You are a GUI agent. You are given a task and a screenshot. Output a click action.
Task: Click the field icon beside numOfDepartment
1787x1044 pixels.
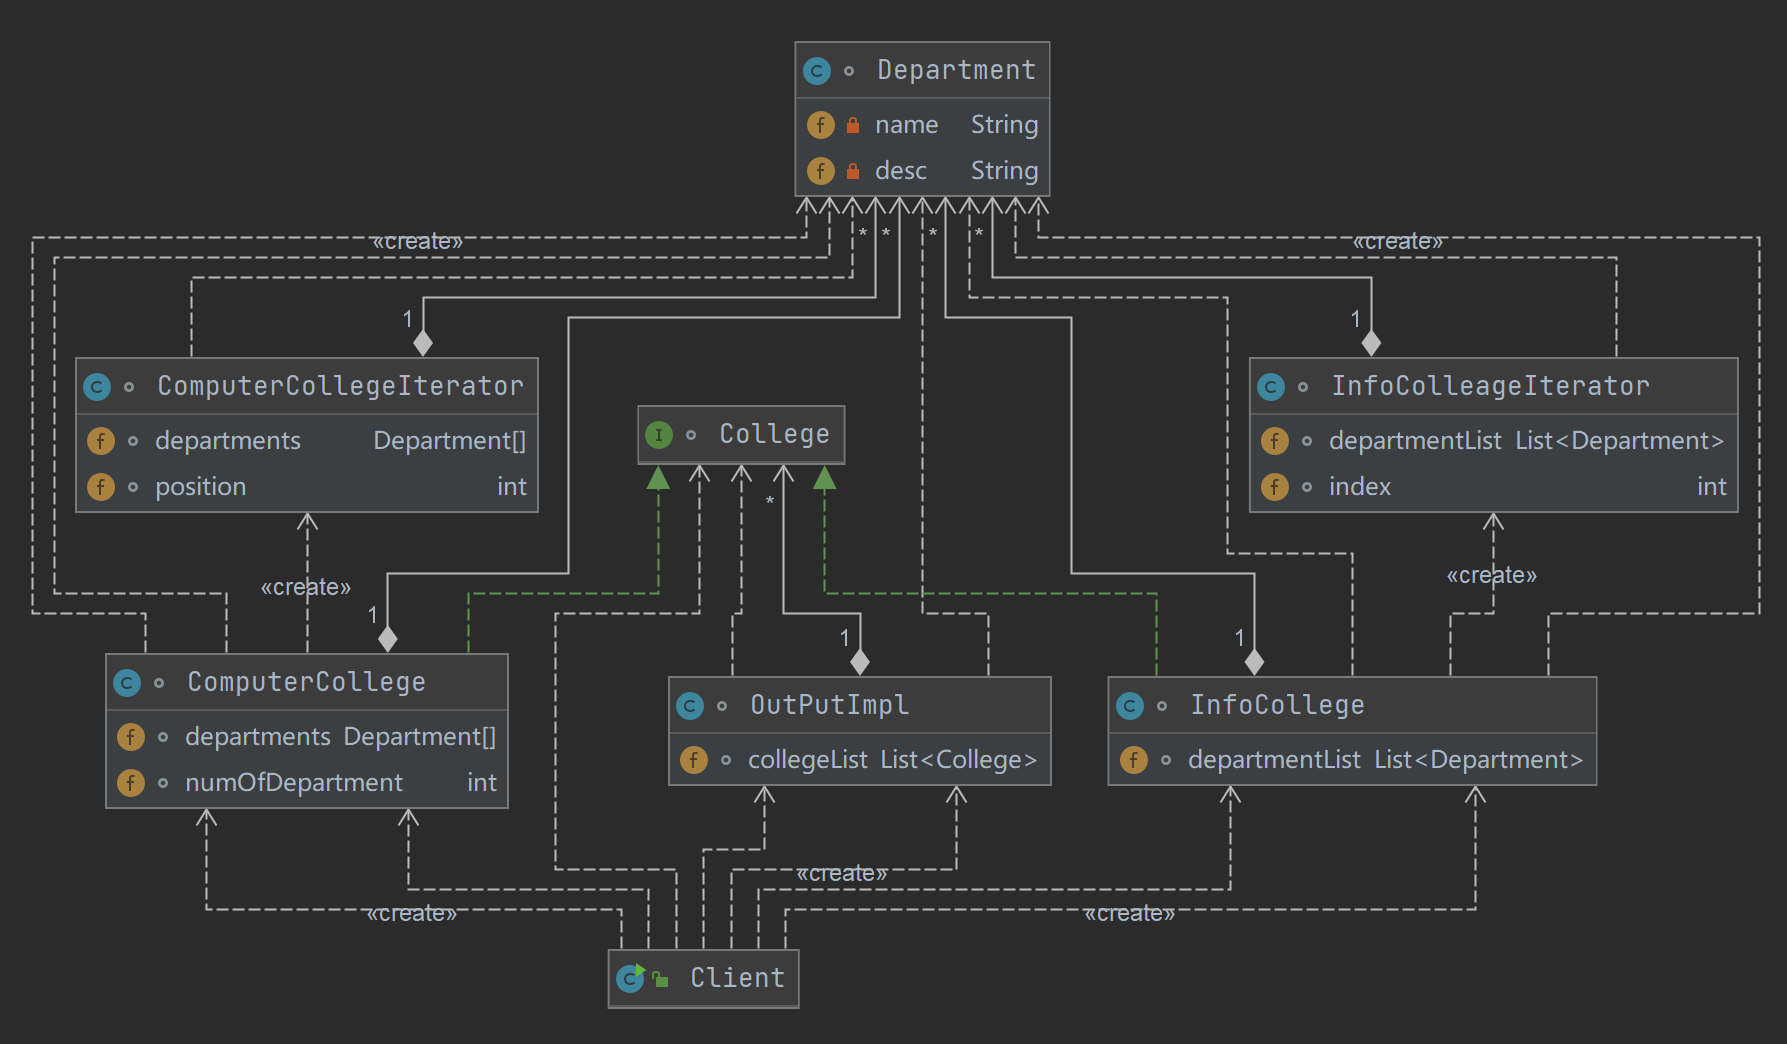pos(130,783)
